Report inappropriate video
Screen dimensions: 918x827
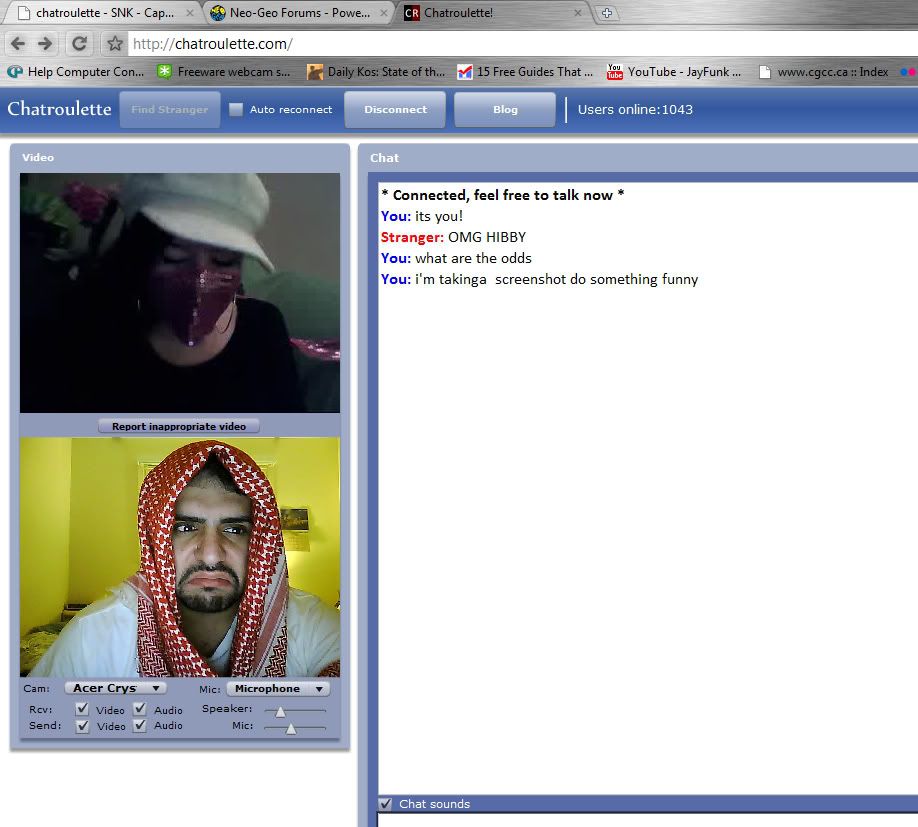(179, 426)
